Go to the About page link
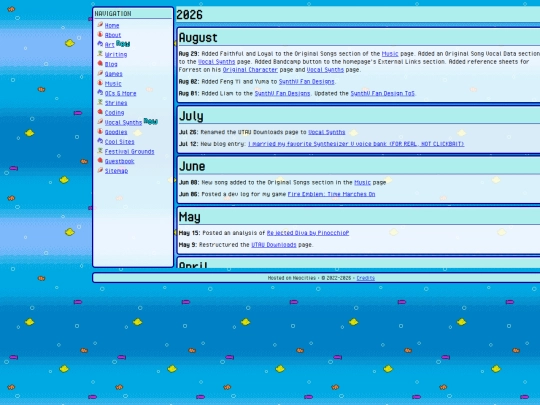Image resolution: width=540 pixels, height=405 pixels. 113,35
